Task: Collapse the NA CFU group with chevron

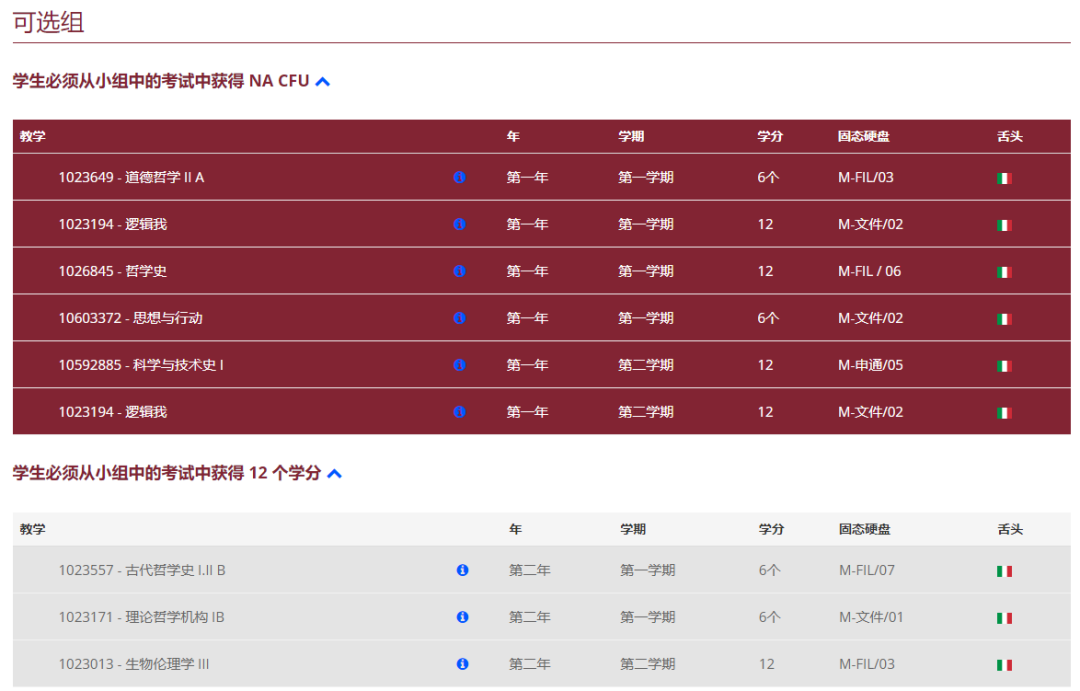Action: coord(322,81)
